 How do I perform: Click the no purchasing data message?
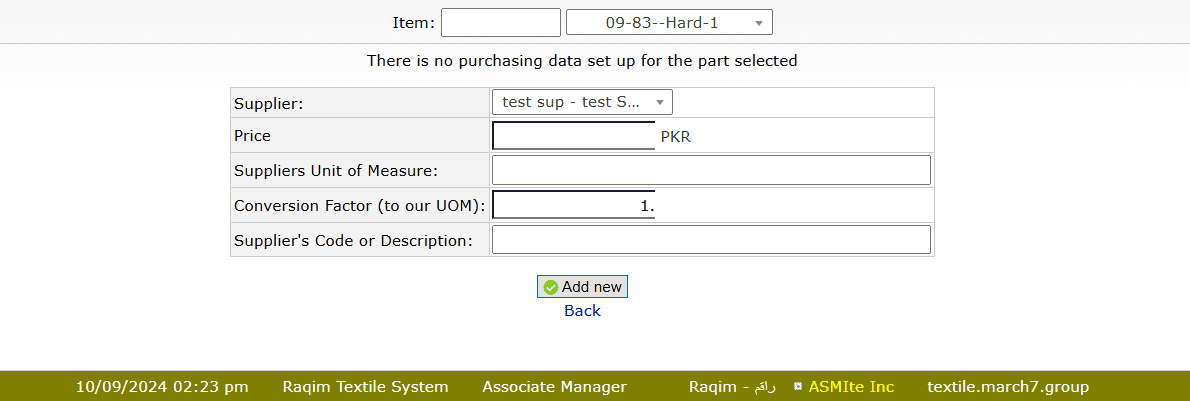[x=582, y=61]
